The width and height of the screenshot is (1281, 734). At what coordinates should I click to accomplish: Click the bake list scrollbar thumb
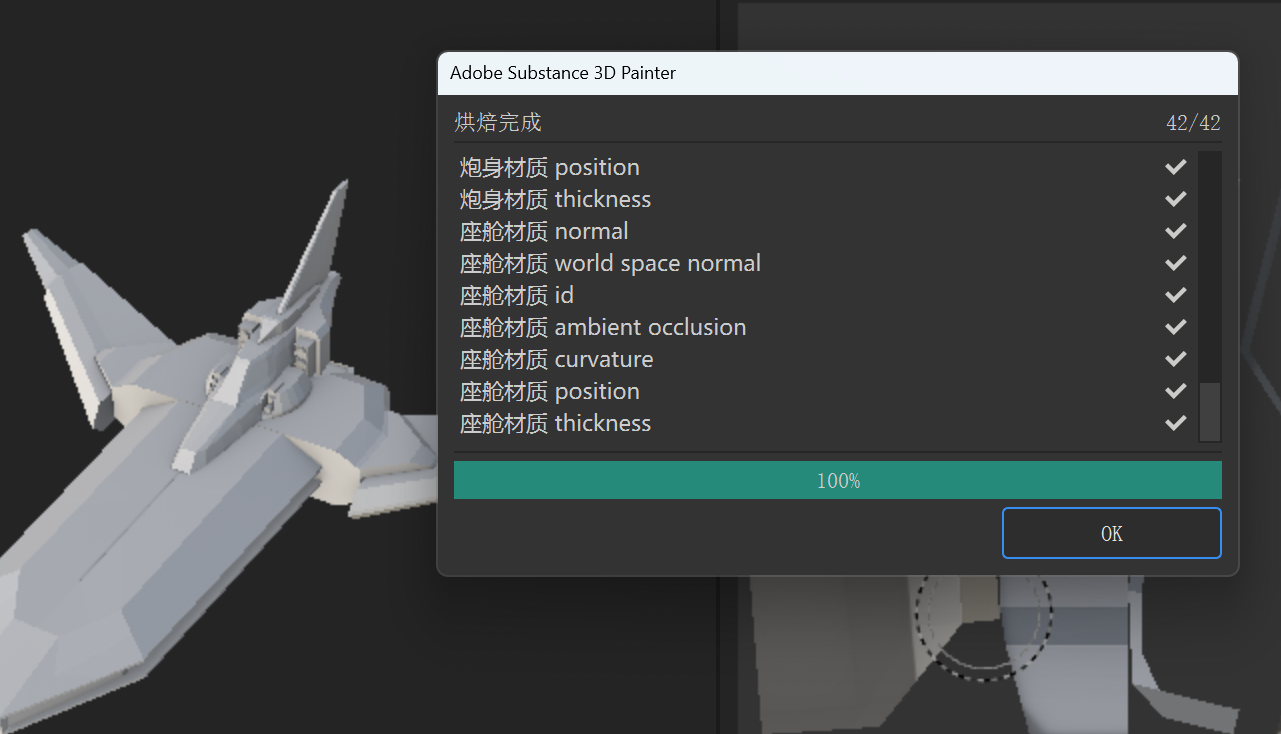[x=1209, y=411]
